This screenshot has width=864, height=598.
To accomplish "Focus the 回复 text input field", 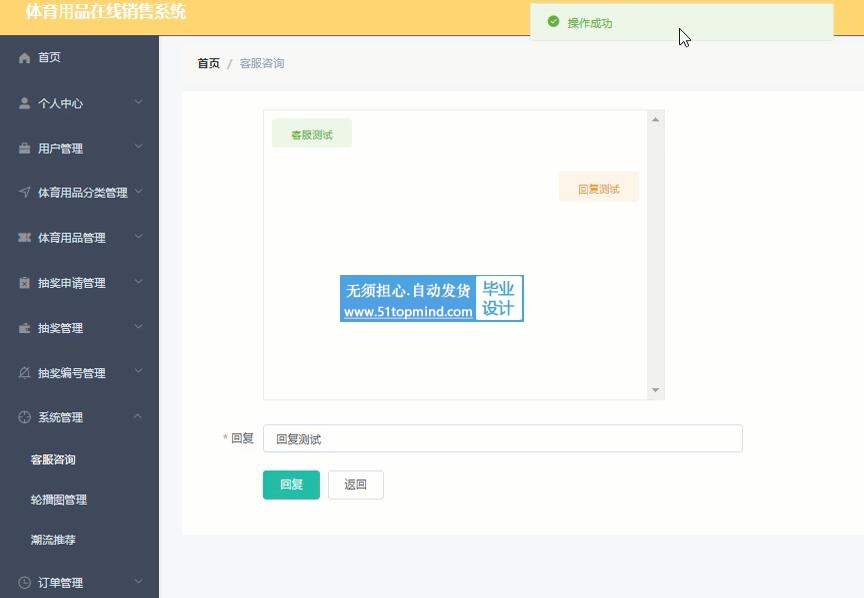I will coord(503,439).
